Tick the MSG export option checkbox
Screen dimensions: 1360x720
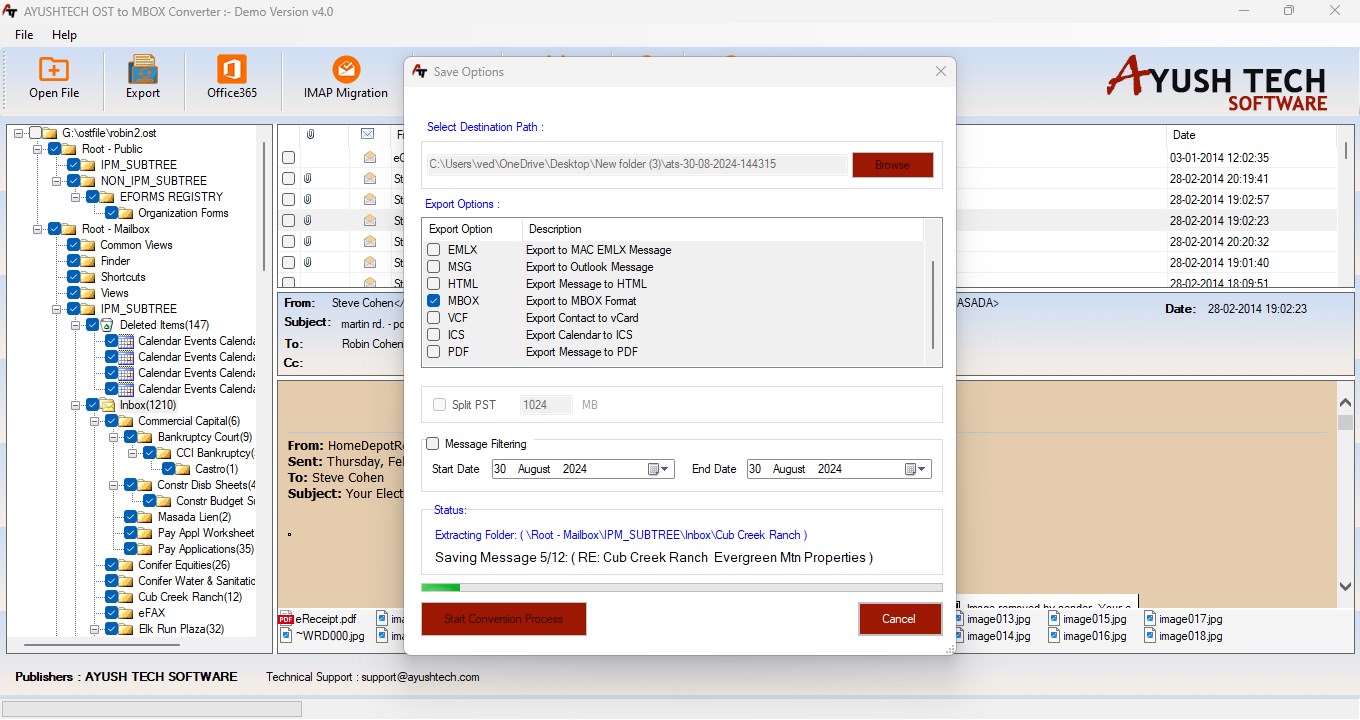click(434, 267)
